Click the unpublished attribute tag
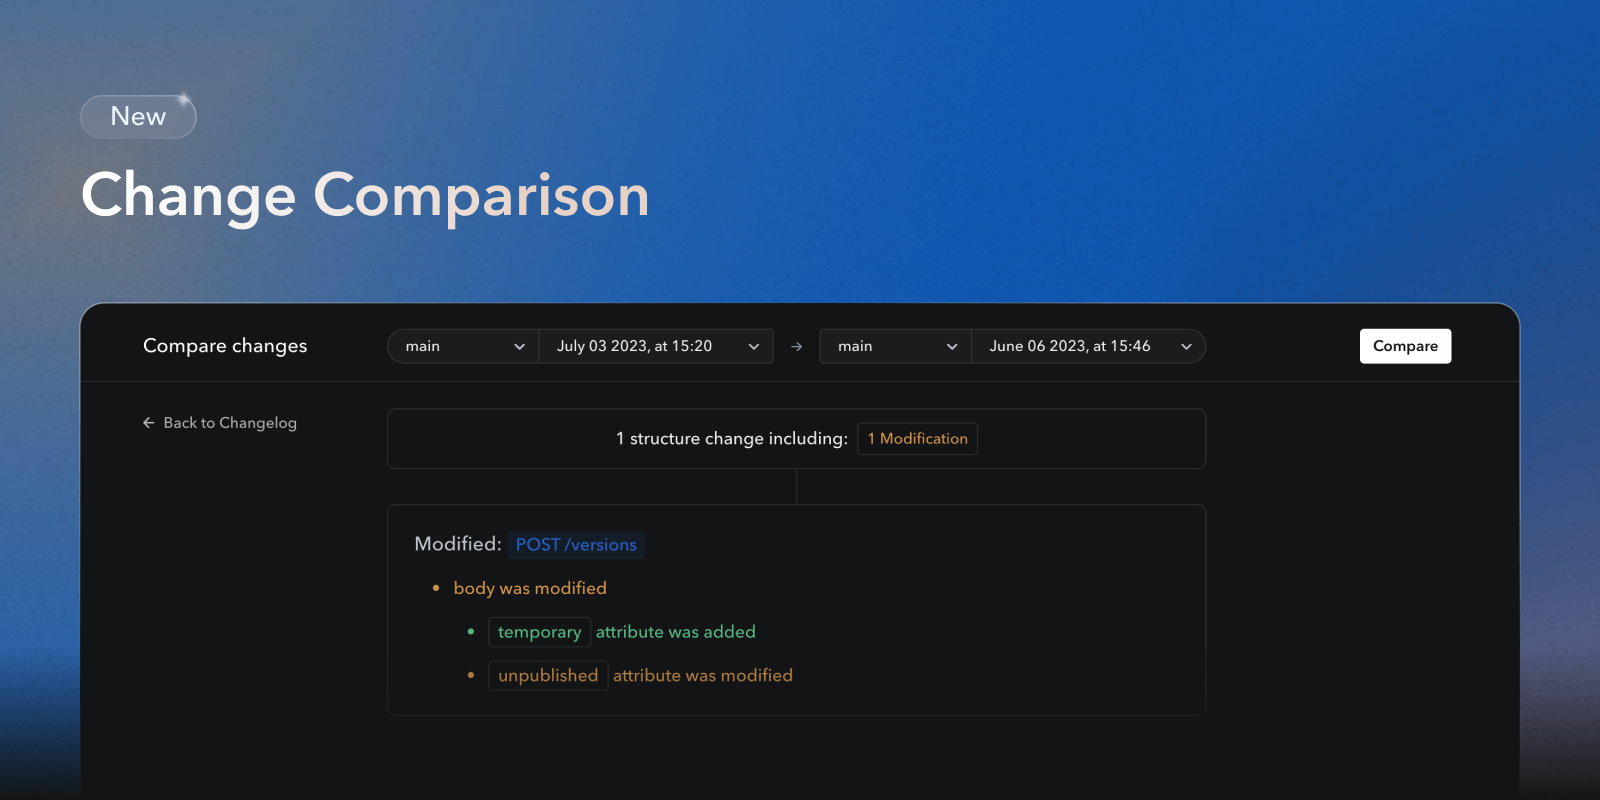Viewport: 1600px width, 800px height. coord(548,676)
